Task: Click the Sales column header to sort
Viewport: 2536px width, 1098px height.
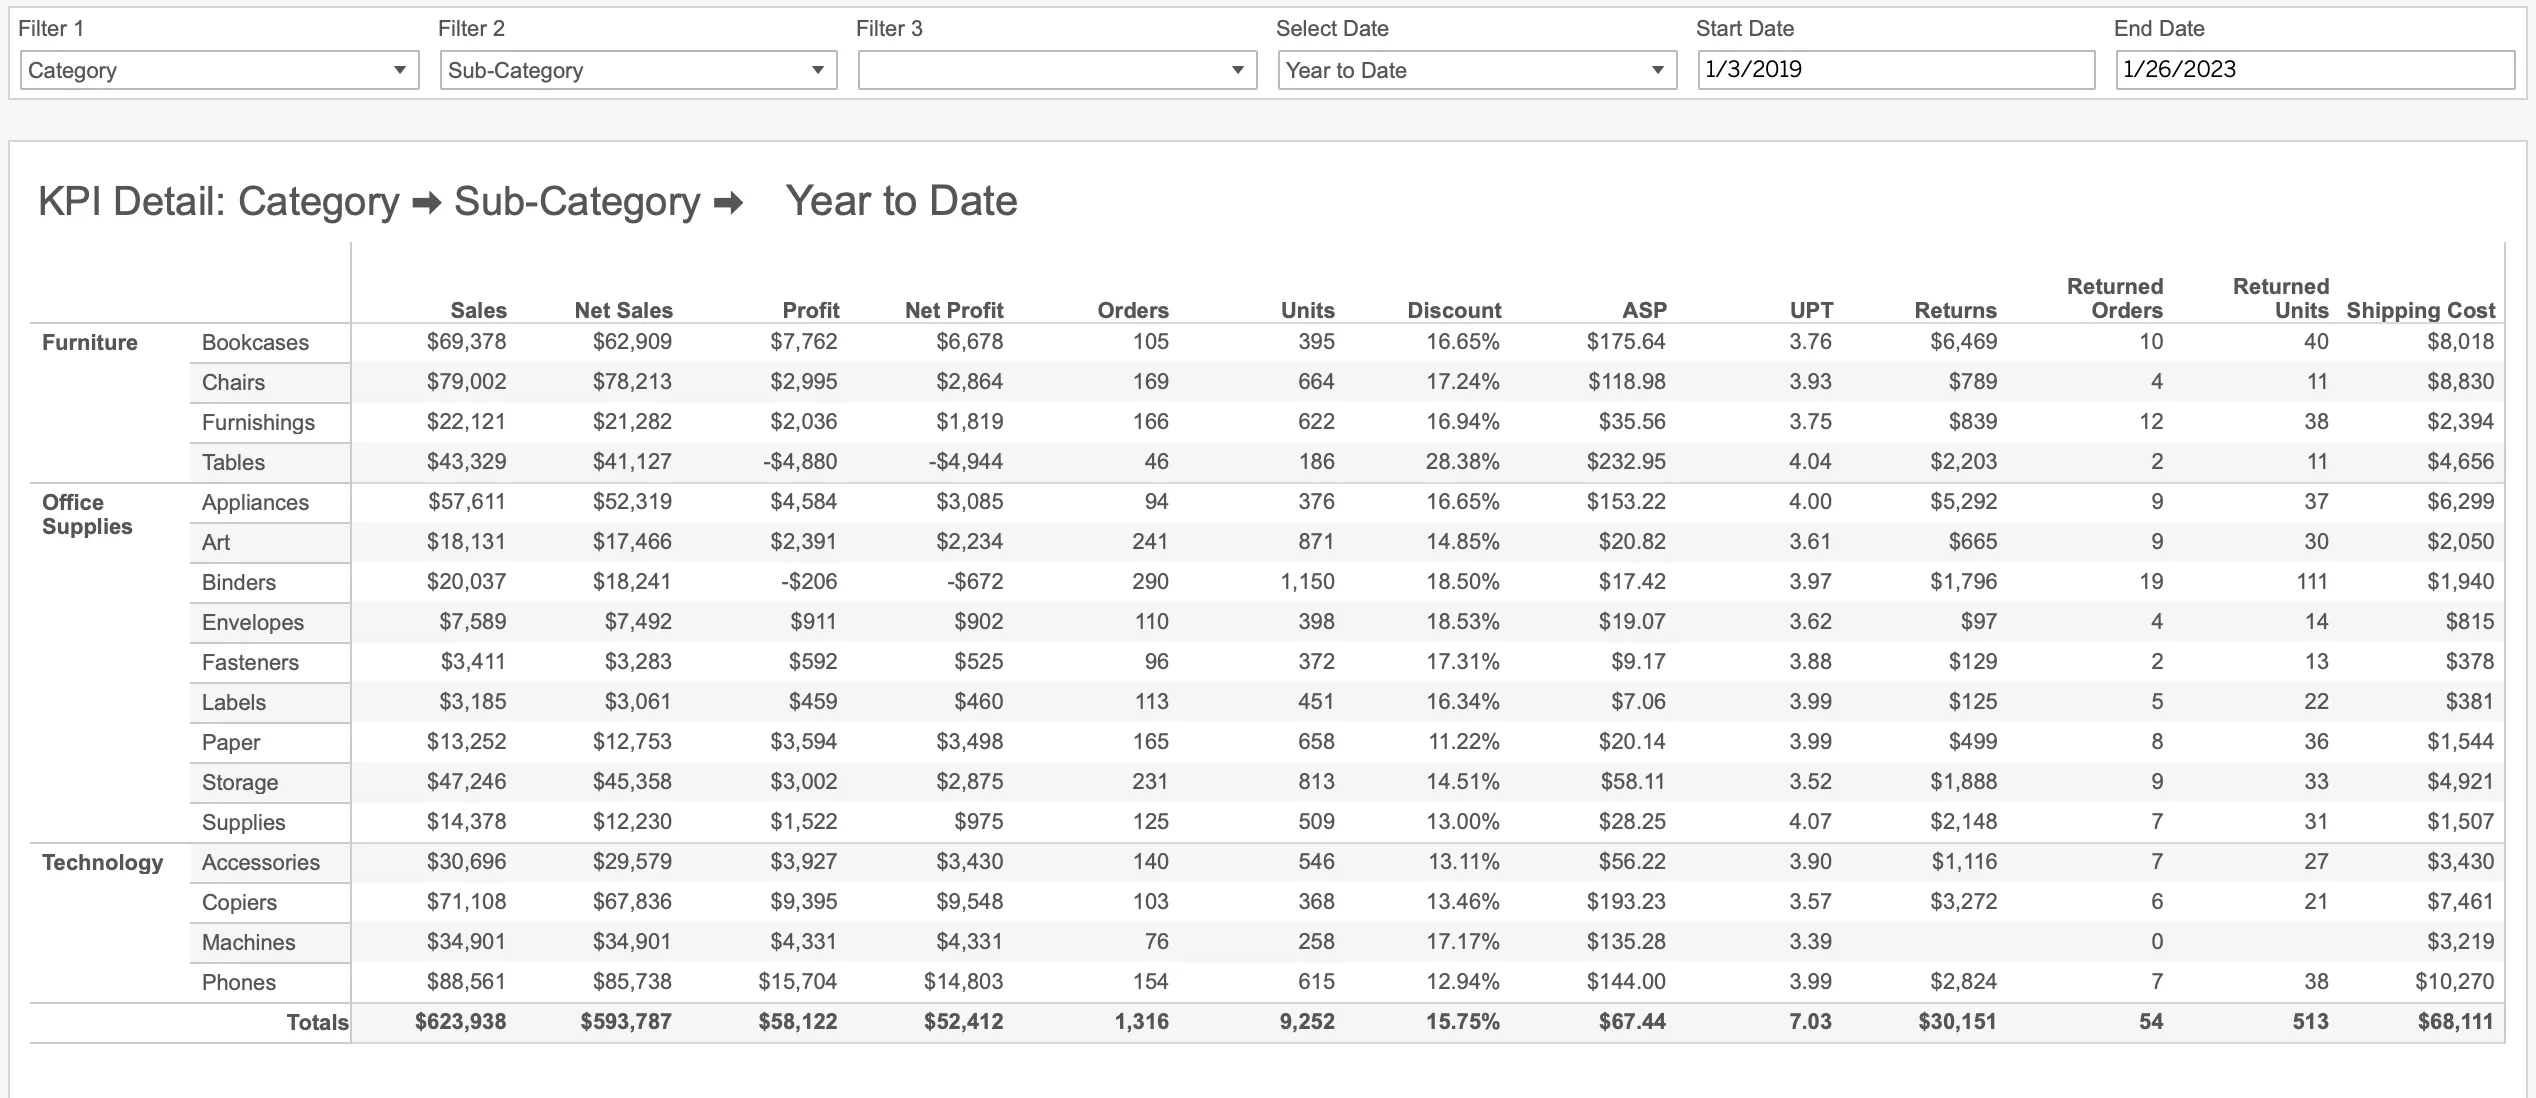Action: point(479,309)
